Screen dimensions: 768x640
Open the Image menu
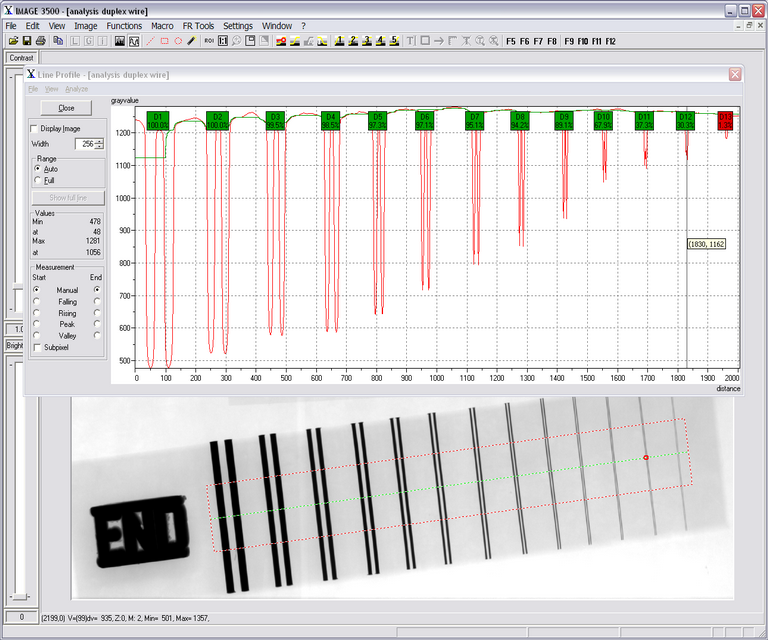point(86,26)
